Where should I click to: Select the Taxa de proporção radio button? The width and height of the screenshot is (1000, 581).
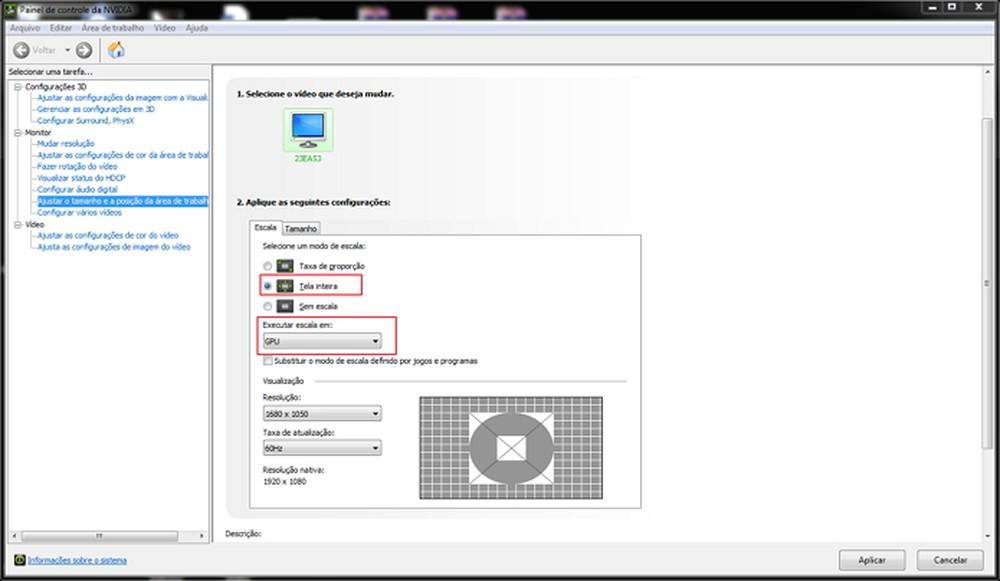pos(268,266)
